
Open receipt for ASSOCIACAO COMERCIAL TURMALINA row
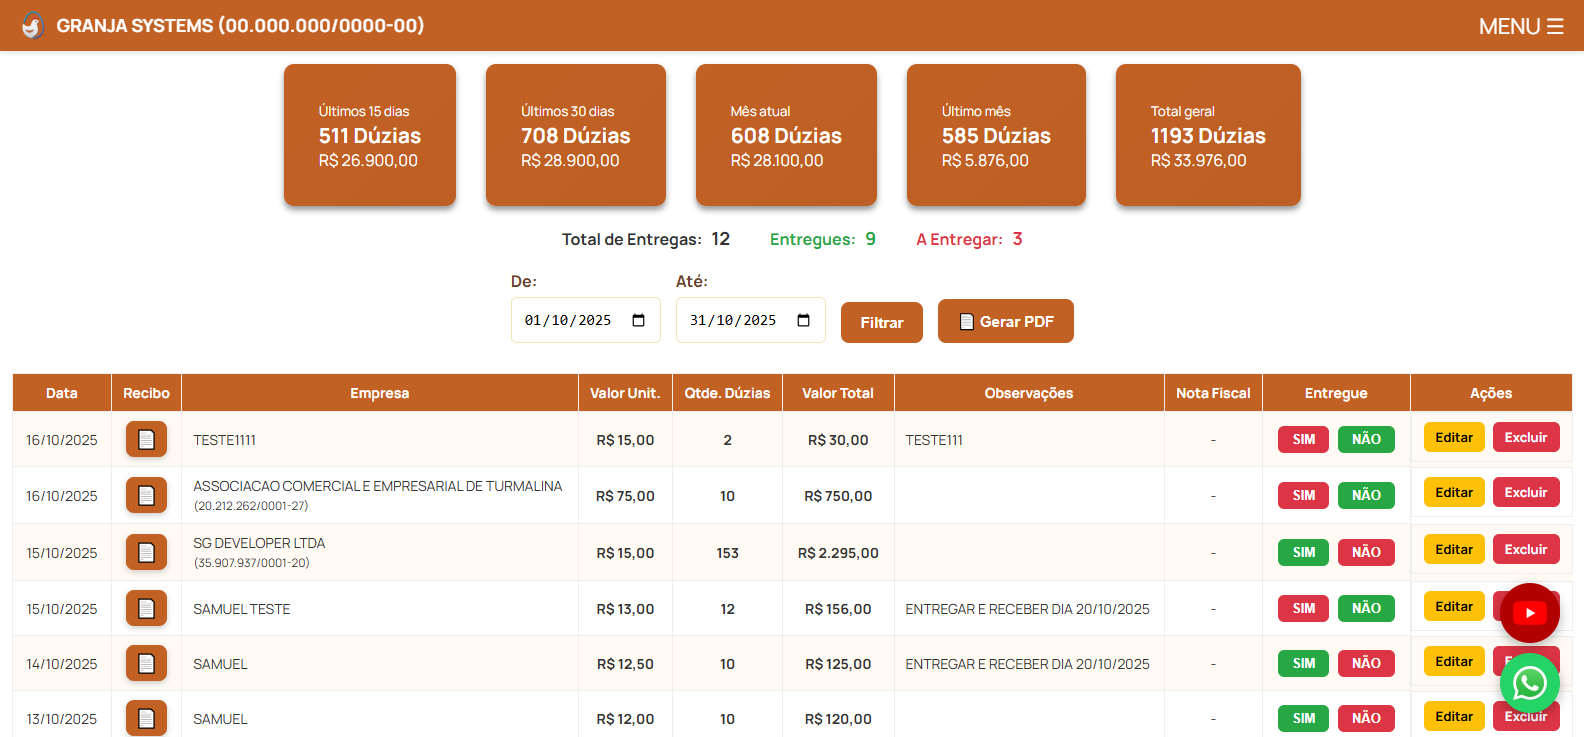pyautogui.click(x=146, y=495)
